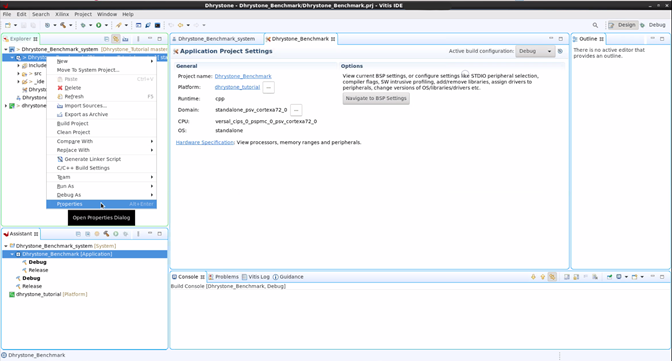This screenshot has width=672, height=361.
Task: Switch to the Design perspective
Action: click(x=623, y=25)
